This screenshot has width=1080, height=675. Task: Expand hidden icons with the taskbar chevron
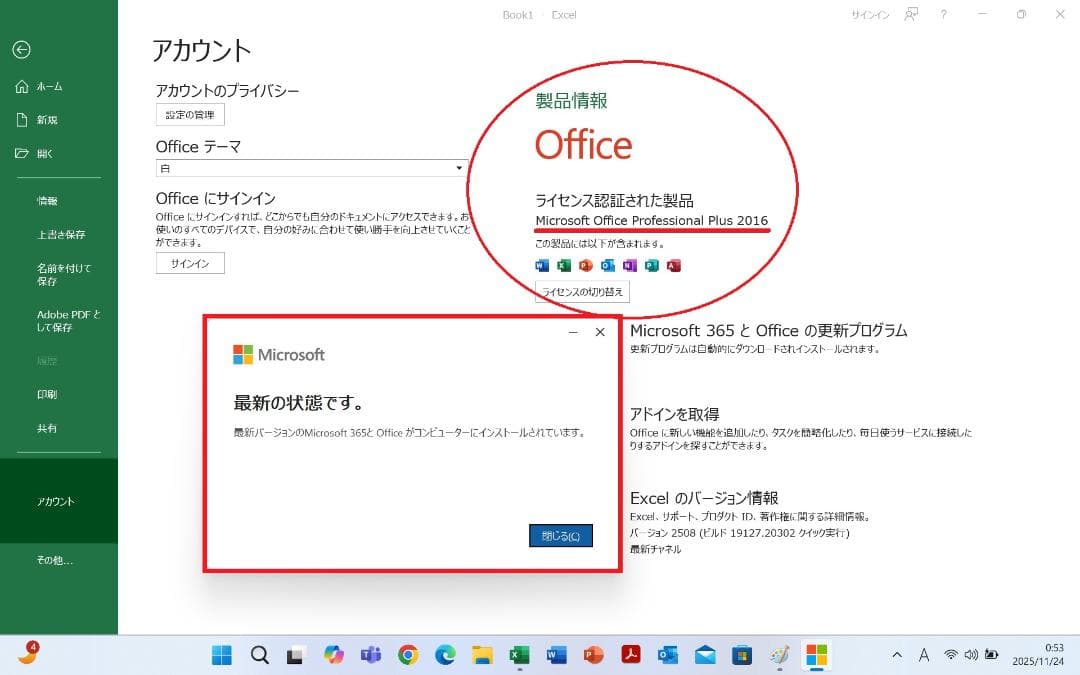pos(896,655)
